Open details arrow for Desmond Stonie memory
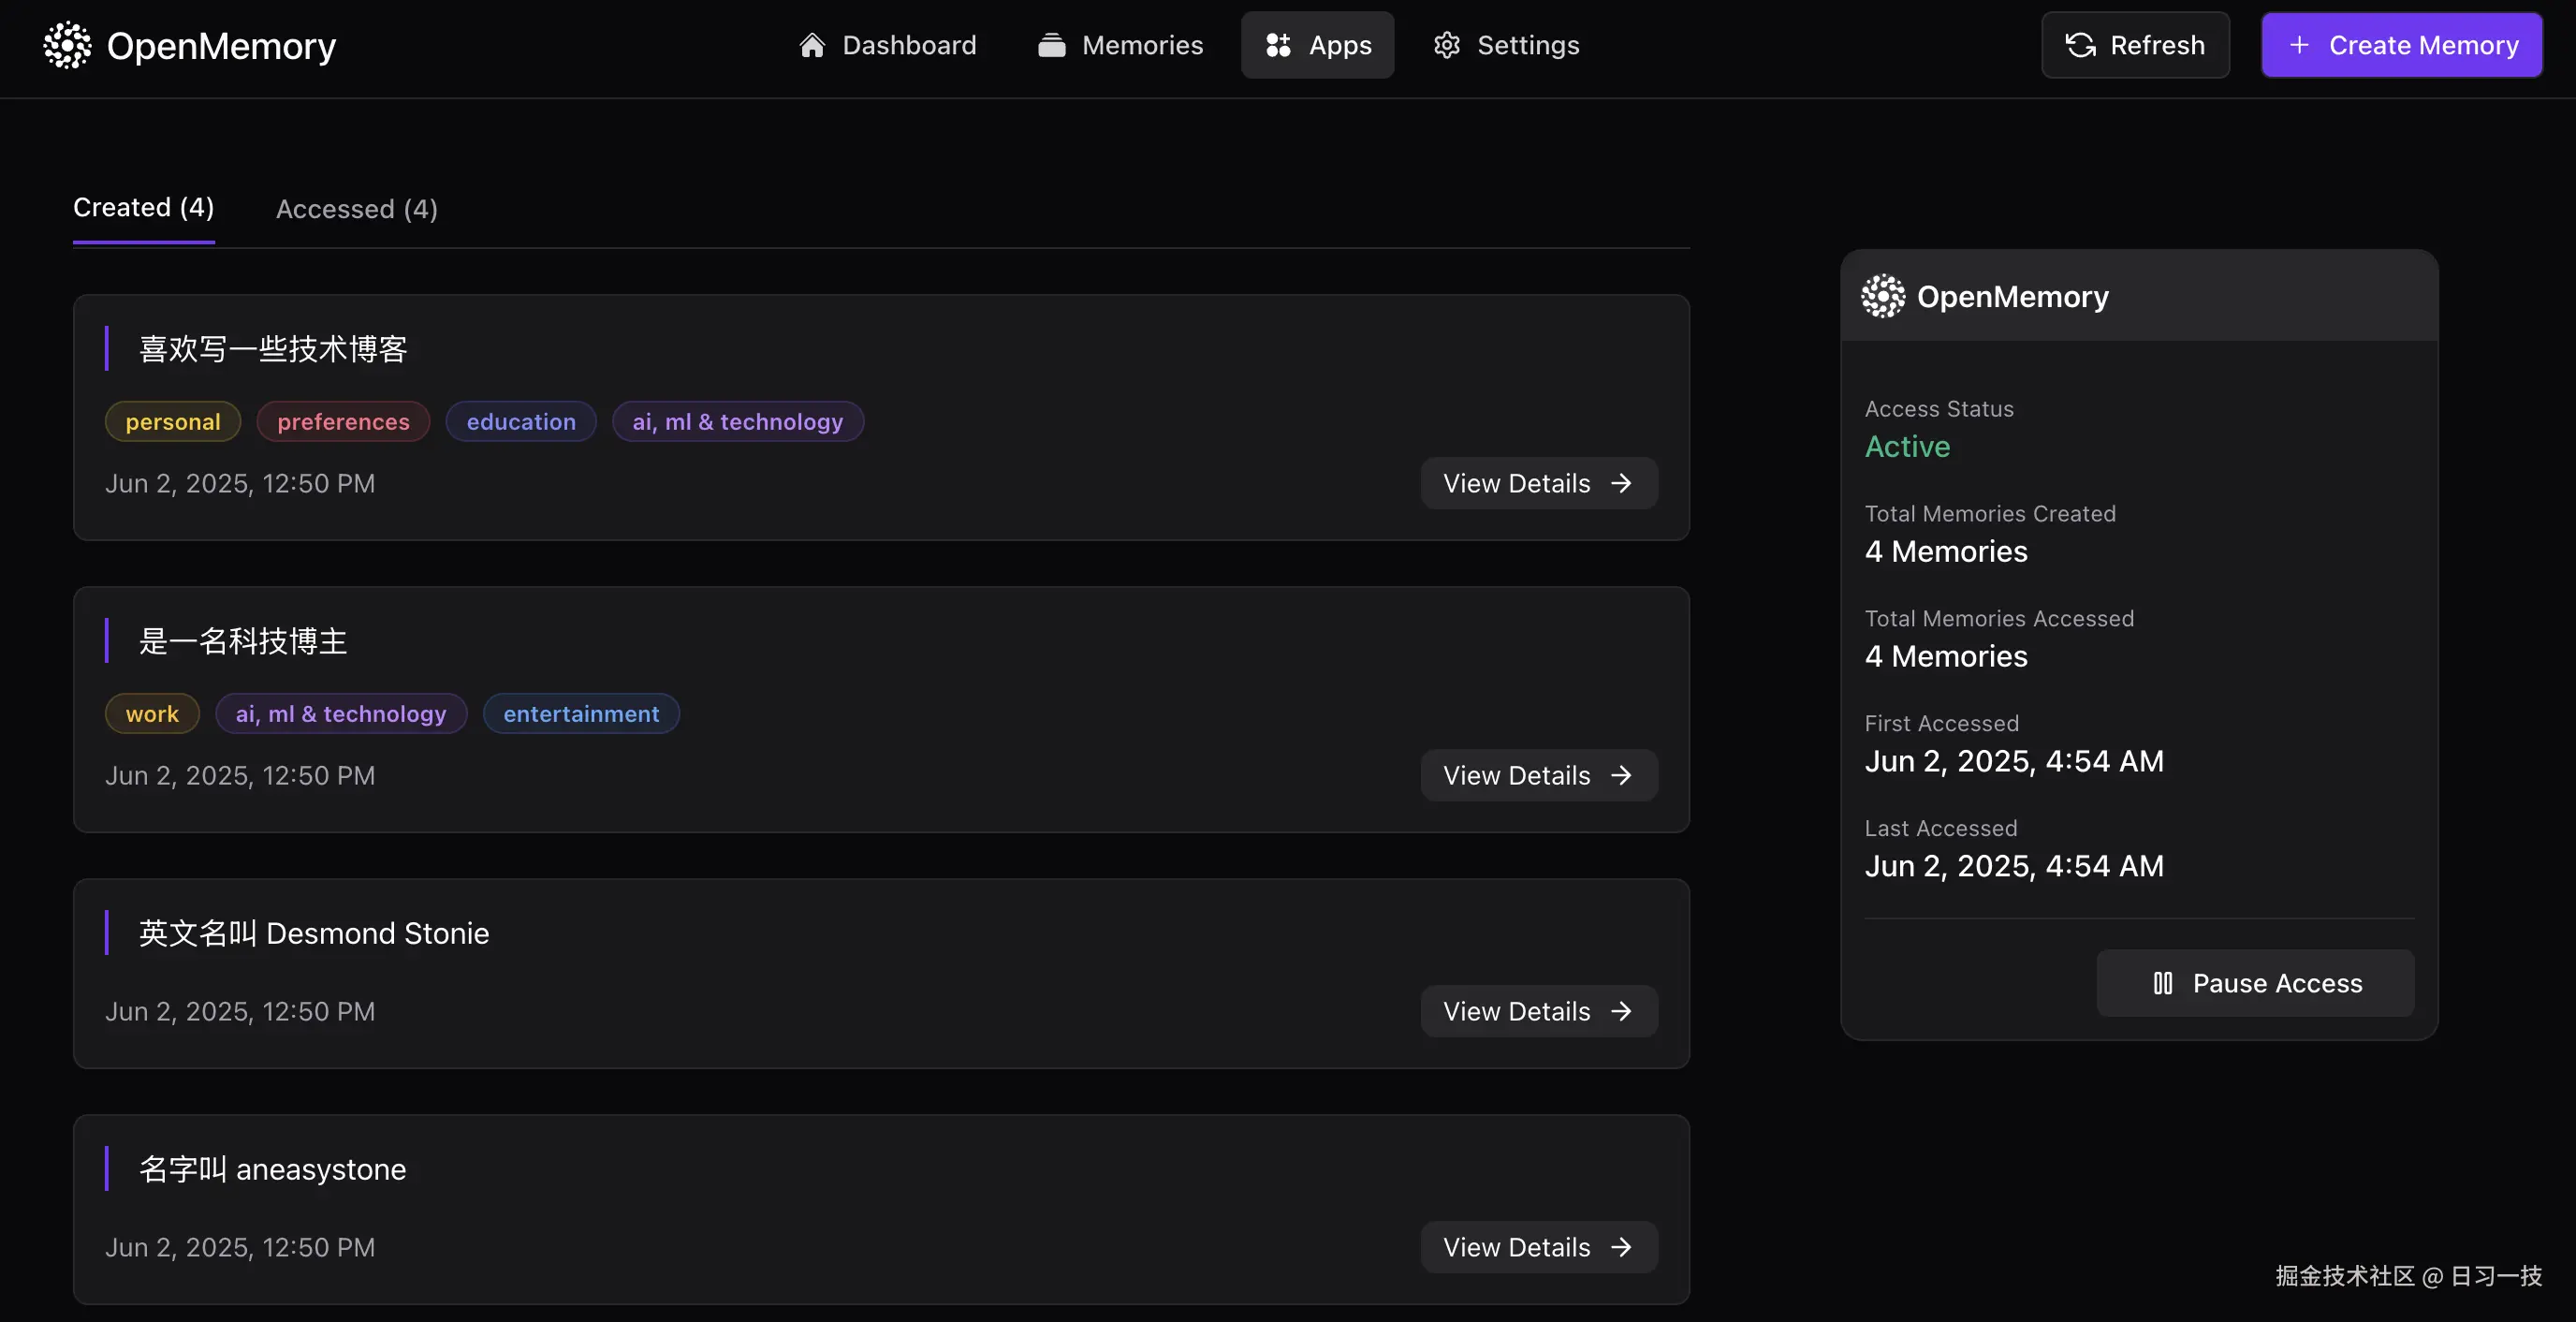This screenshot has height=1322, width=2576. coord(1620,1011)
